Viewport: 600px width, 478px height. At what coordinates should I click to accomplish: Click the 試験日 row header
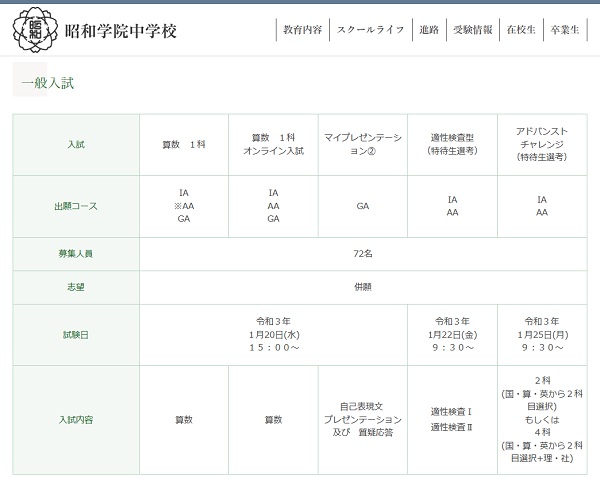(x=76, y=335)
